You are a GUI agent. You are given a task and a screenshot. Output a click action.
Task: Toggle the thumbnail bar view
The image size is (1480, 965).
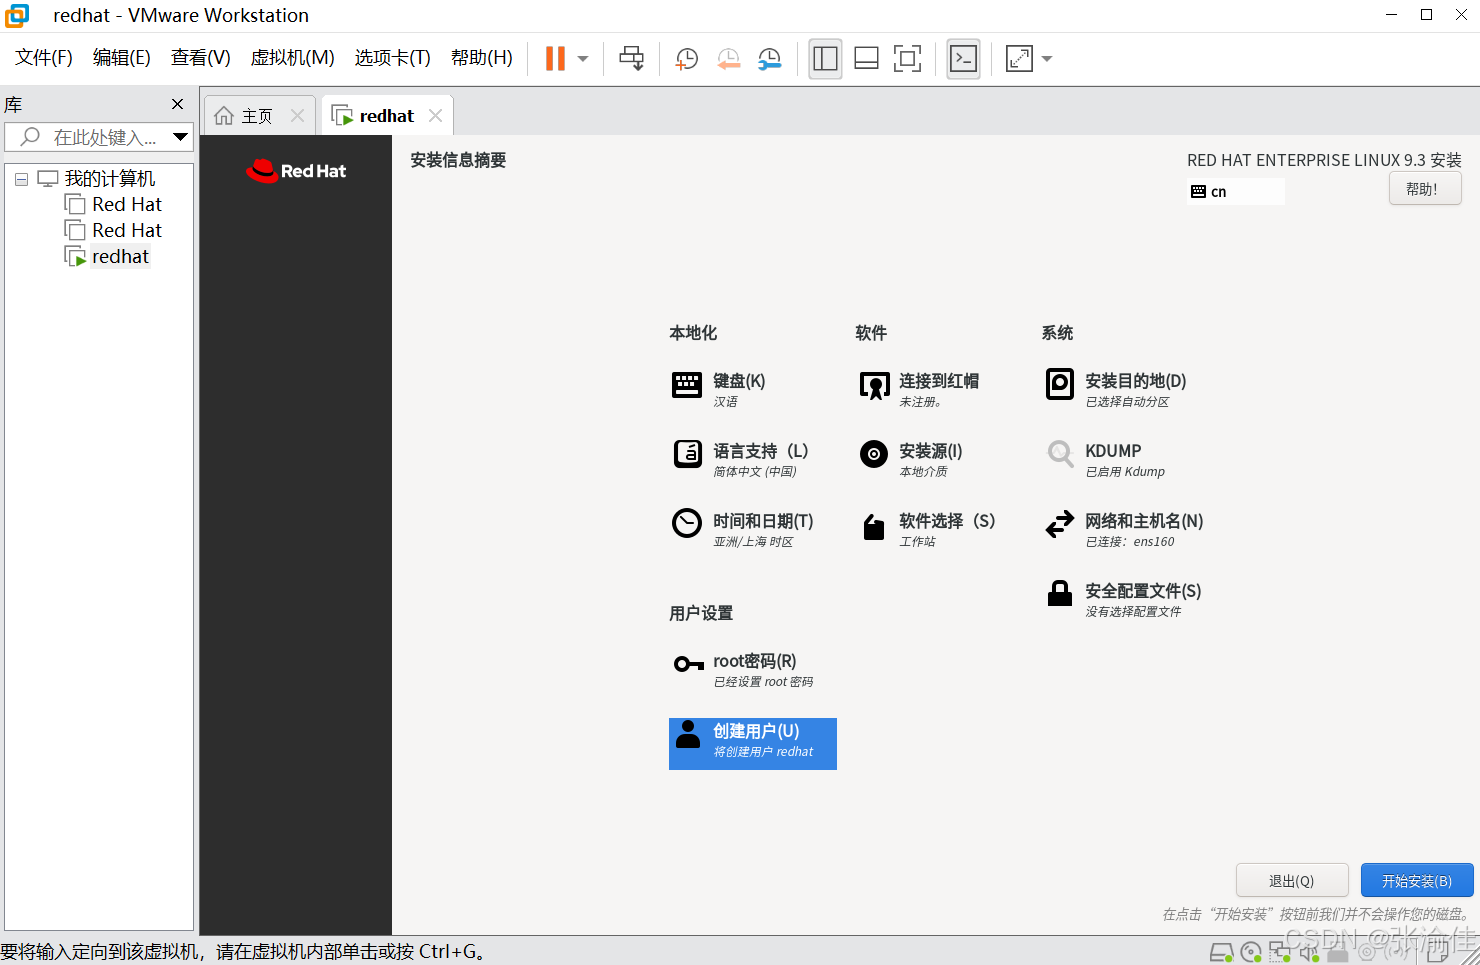866,59
